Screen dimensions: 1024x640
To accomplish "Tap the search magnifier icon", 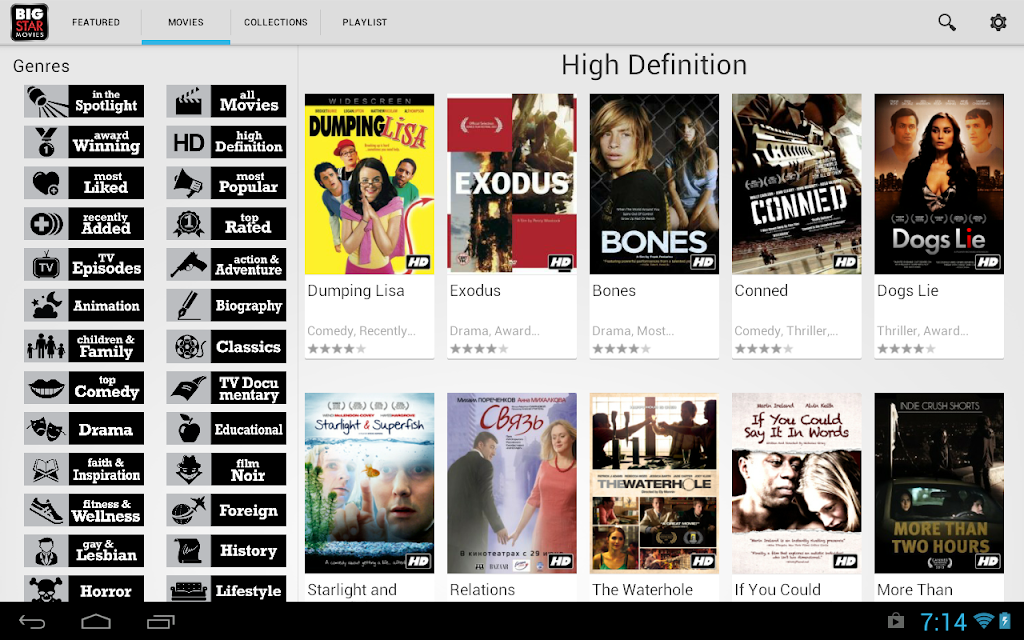I will [946, 22].
